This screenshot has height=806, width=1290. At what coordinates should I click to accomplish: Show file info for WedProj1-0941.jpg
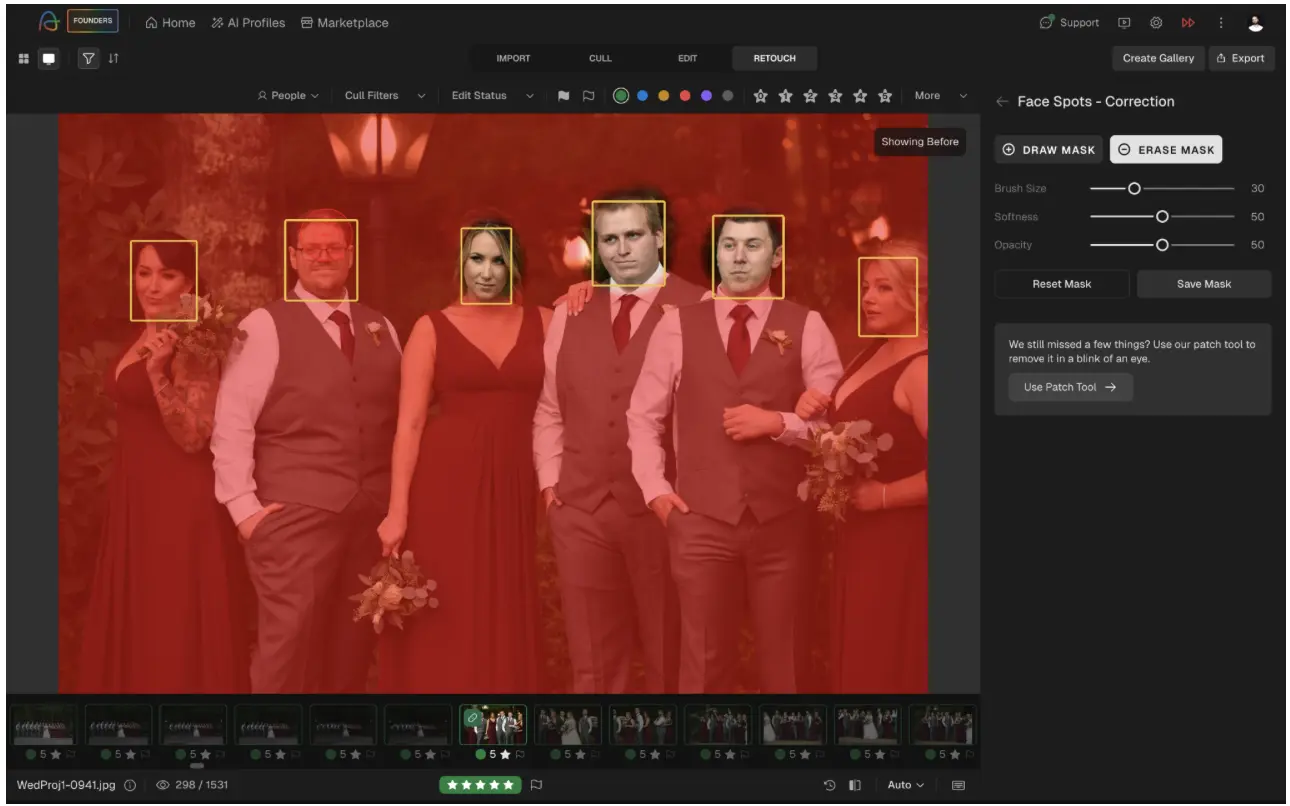point(130,785)
